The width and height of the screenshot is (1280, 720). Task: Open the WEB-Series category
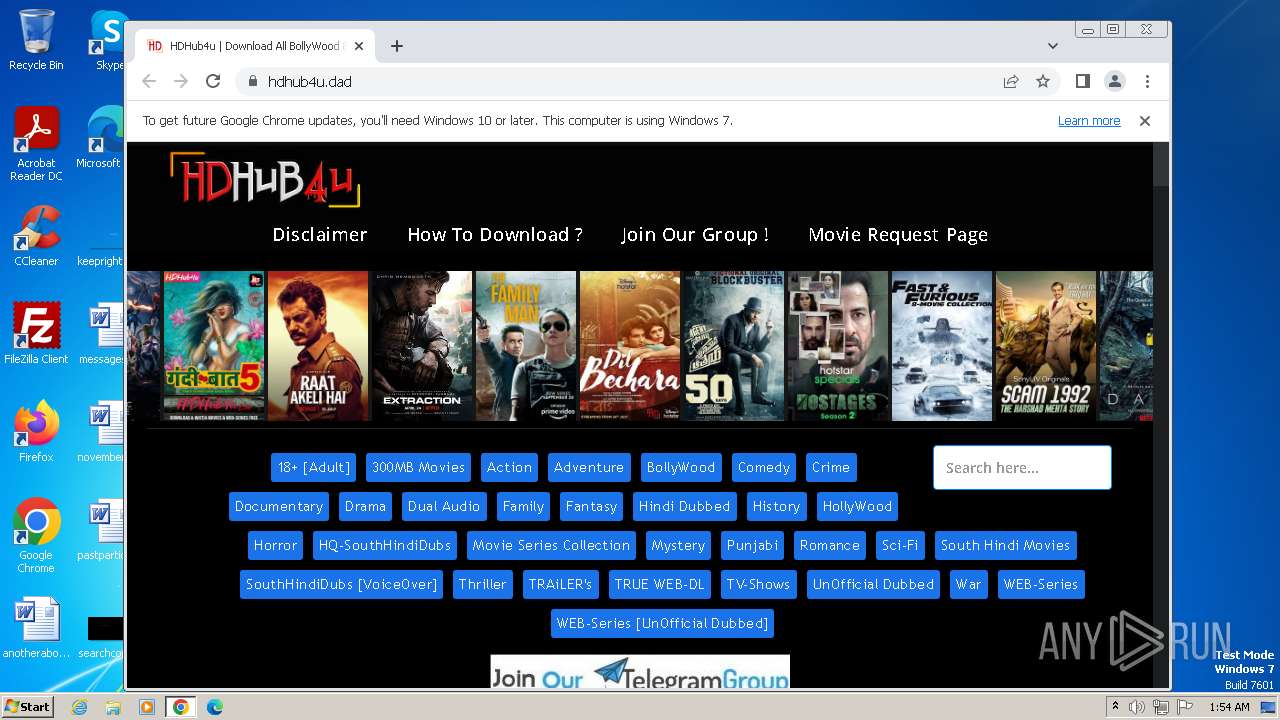1041,584
